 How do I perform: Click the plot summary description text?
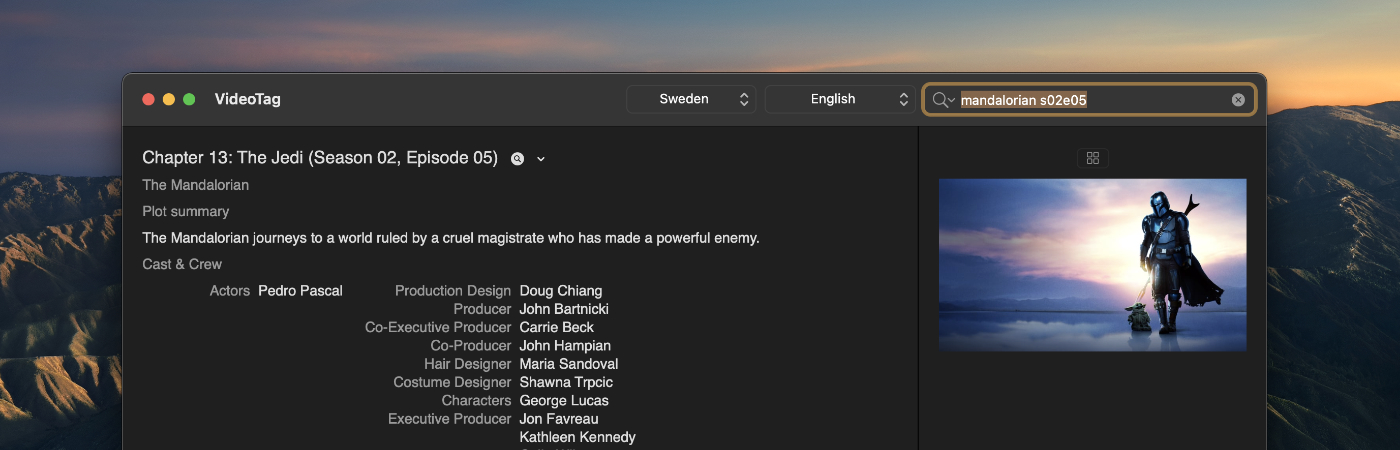[451, 238]
